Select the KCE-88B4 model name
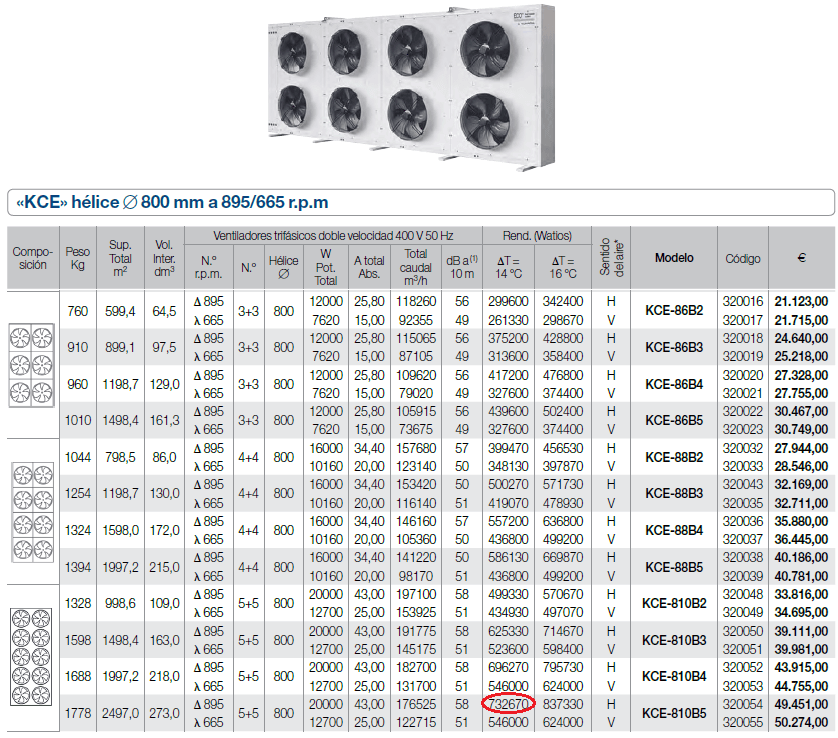Image resolution: width=838 pixels, height=738 pixels. point(673,530)
